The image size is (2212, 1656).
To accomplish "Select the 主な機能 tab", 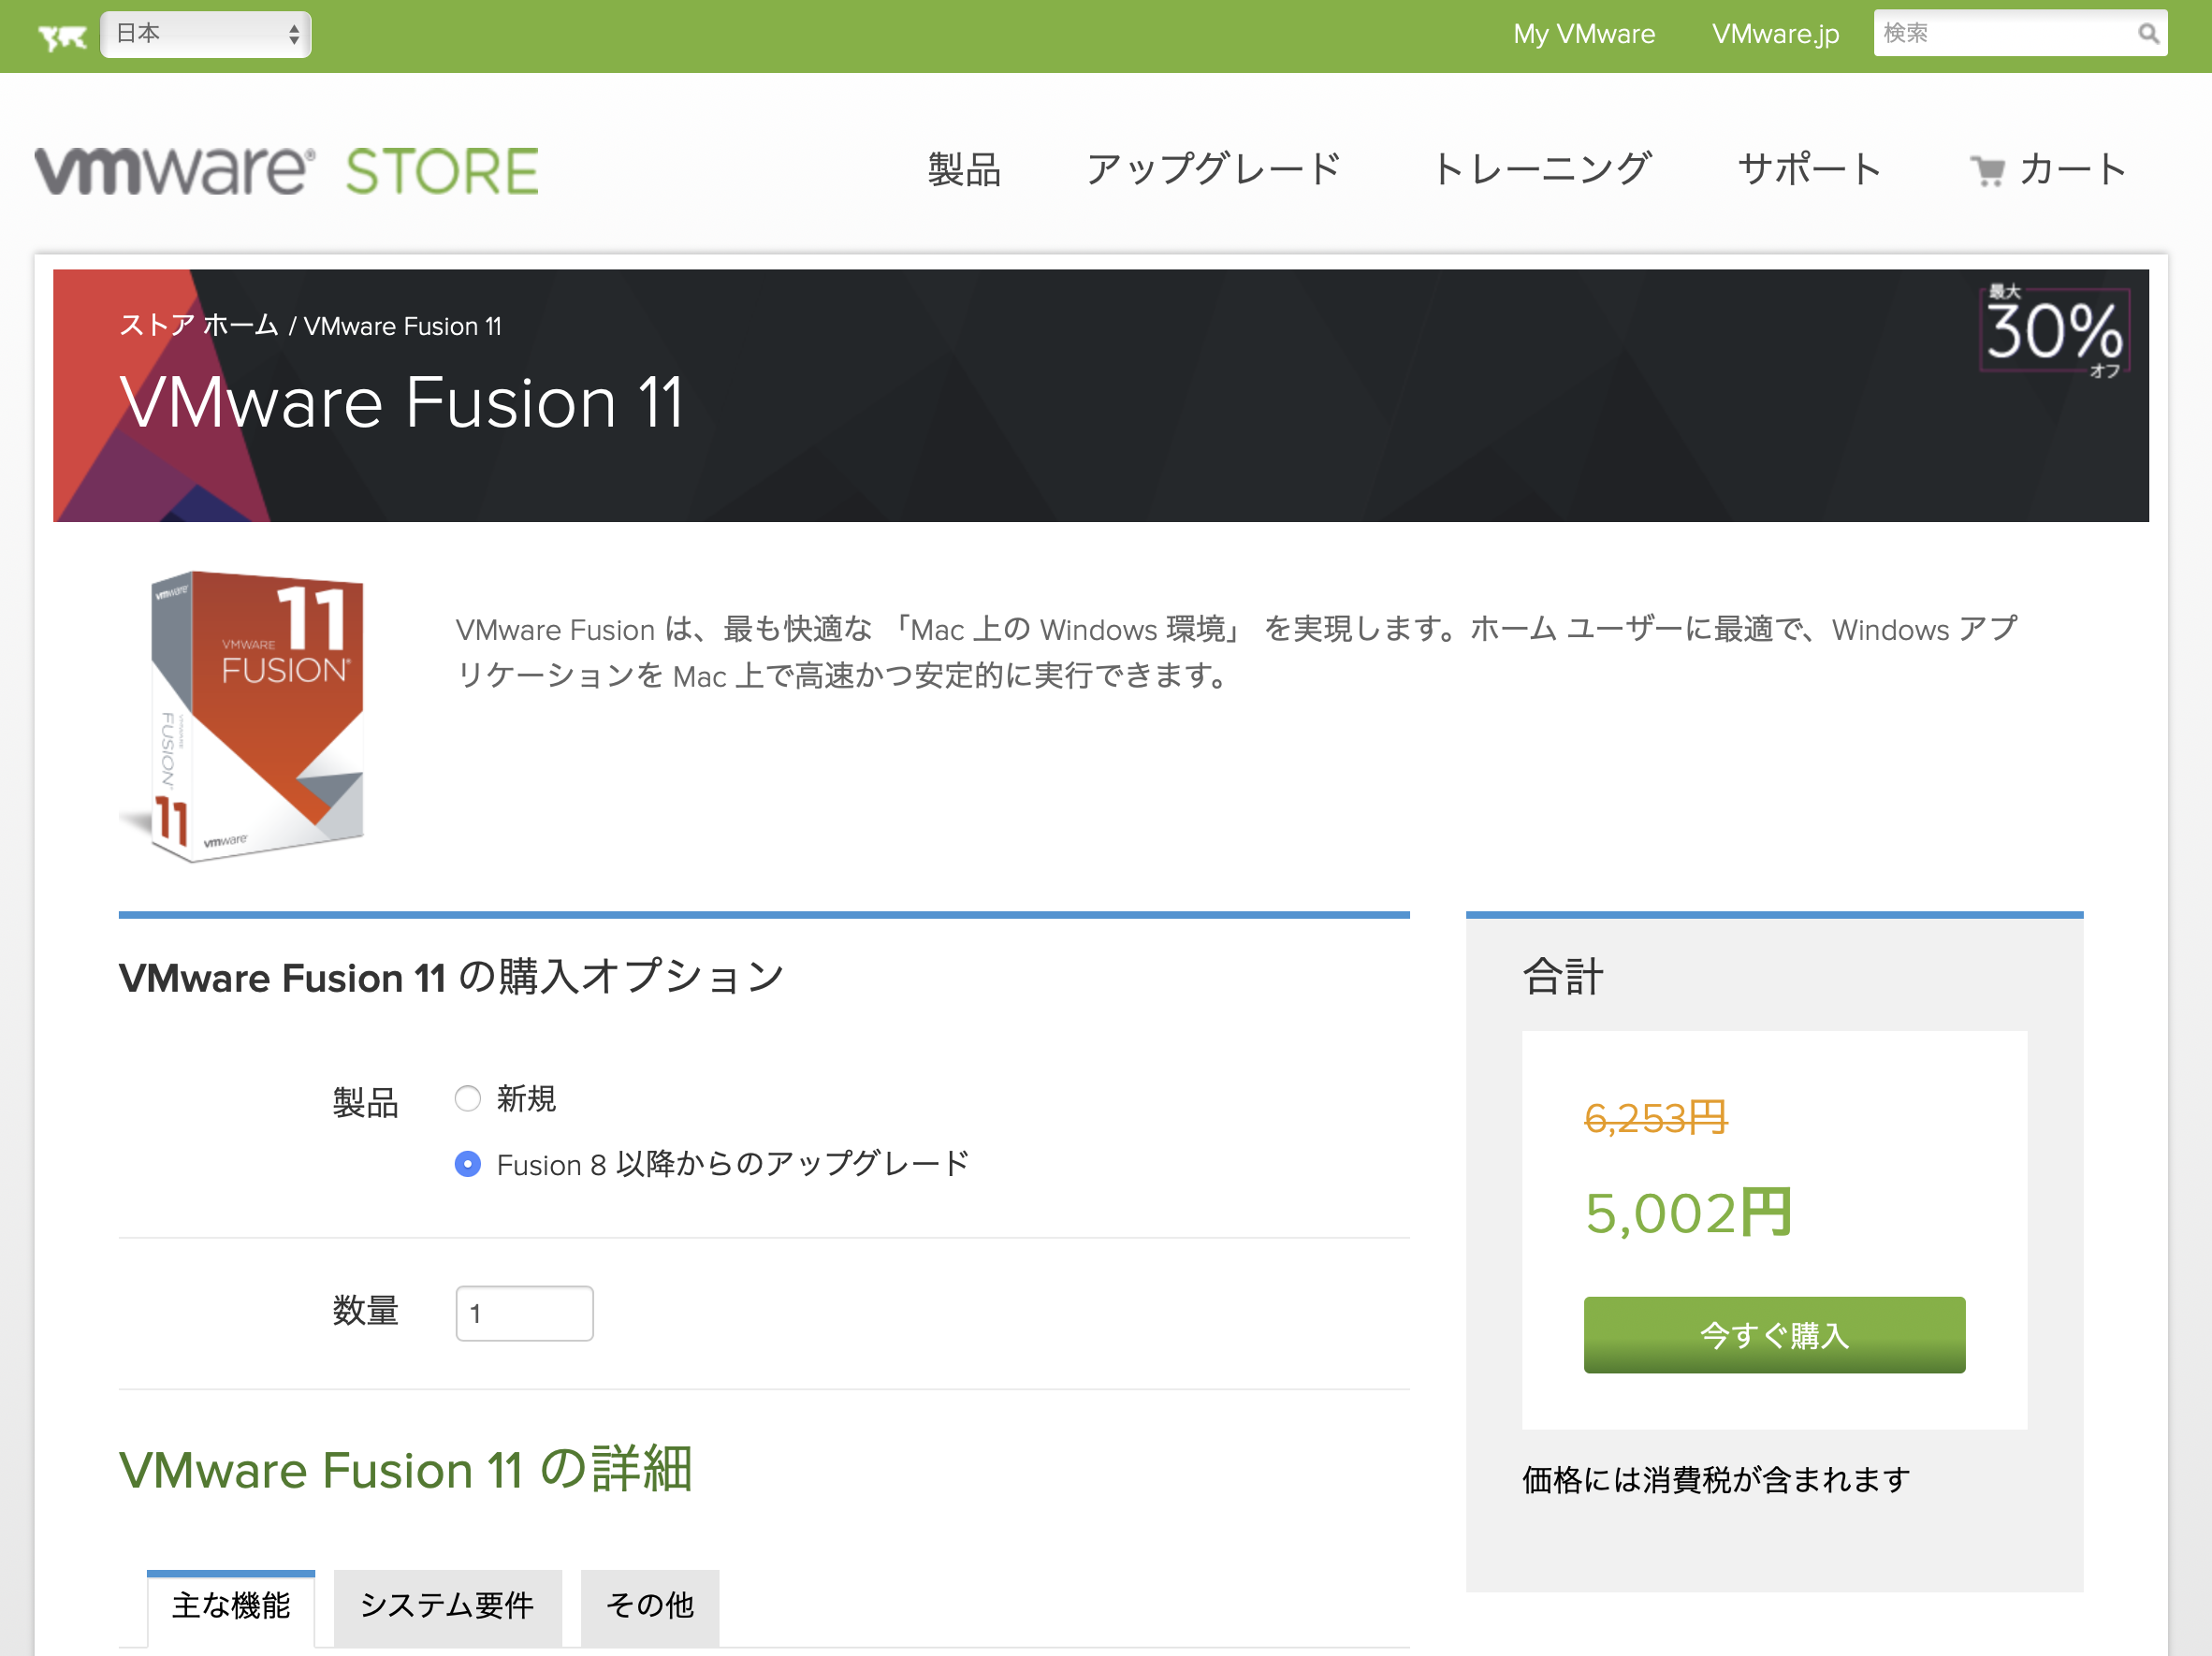I will tap(231, 1606).
